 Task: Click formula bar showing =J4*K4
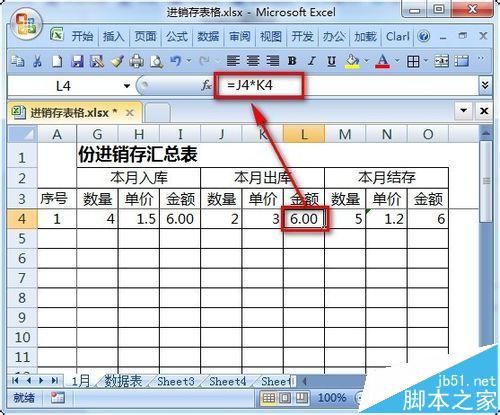[x=347, y=86]
